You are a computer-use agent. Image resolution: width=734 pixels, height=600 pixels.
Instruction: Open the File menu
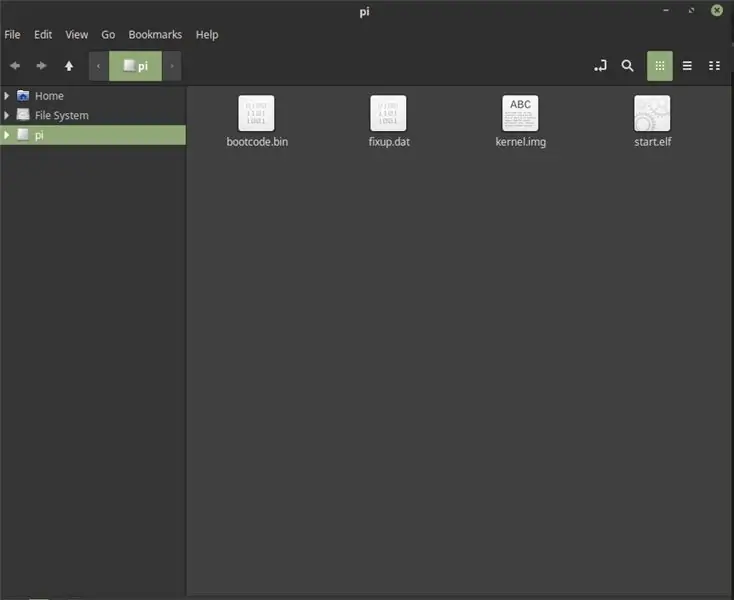coord(12,35)
